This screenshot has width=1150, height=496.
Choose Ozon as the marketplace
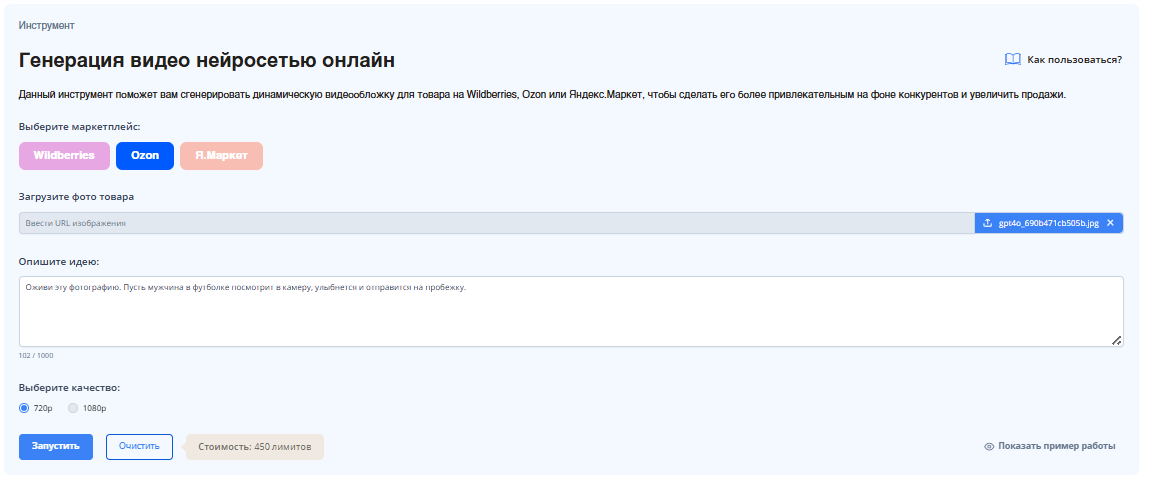pyautogui.click(x=145, y=156)
